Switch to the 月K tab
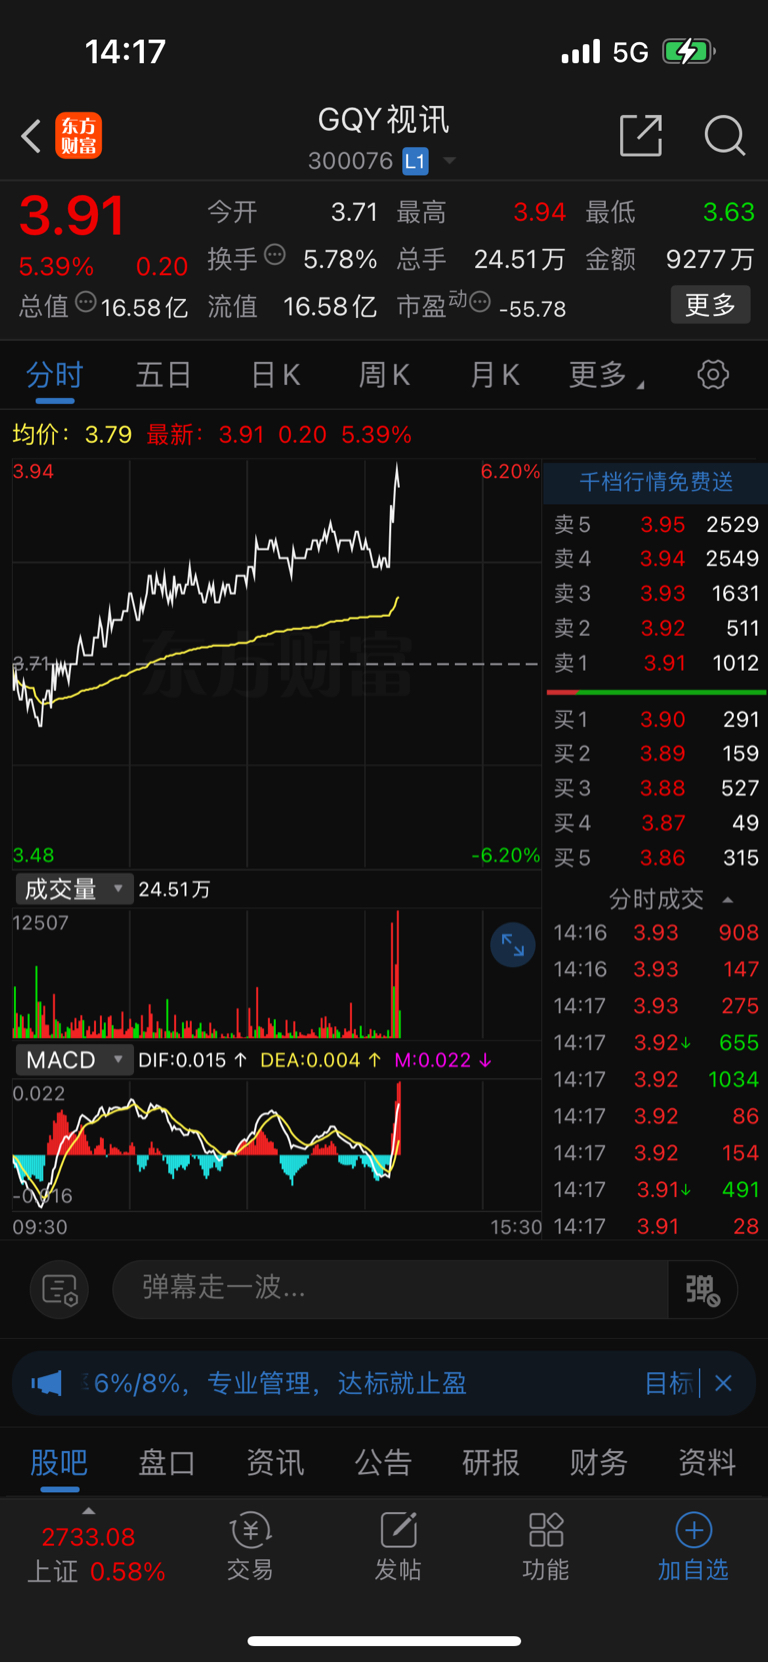 (x=494, y=375)
